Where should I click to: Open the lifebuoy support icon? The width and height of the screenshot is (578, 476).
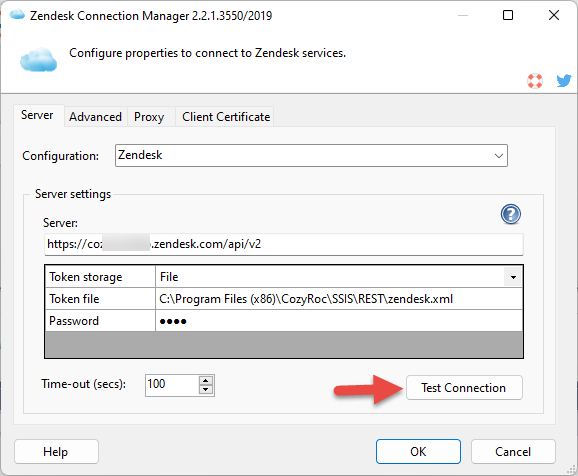pyautogui.click(x=535, y=81)
